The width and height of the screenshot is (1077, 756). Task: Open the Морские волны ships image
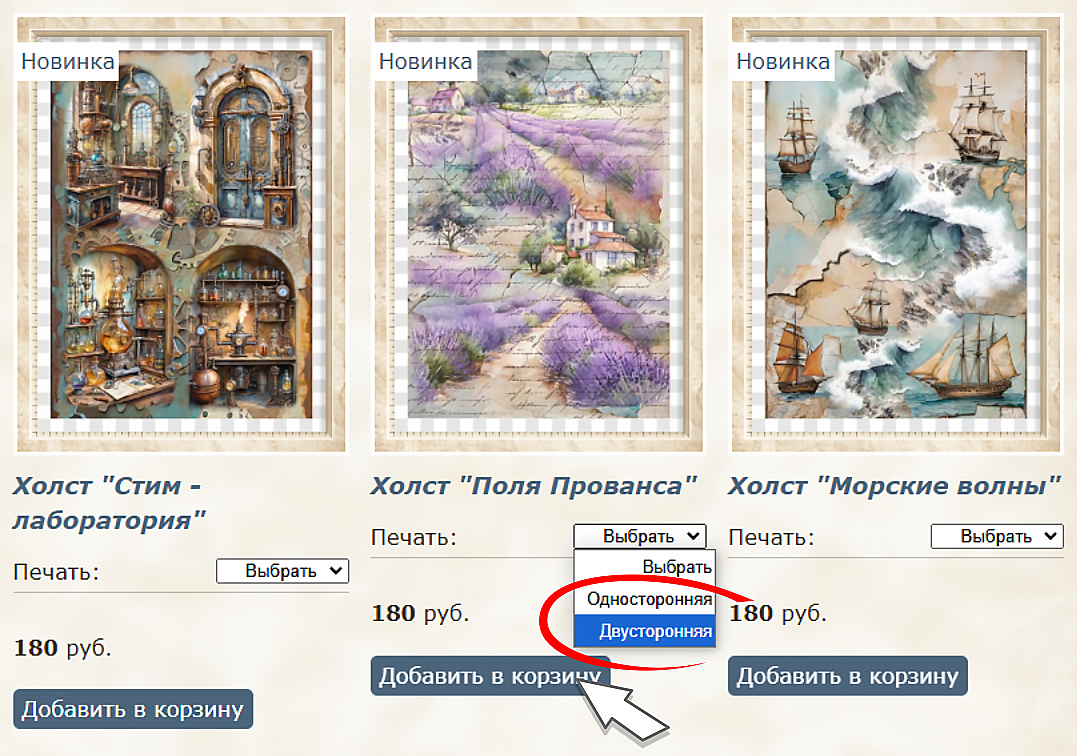tap(896, 234)
